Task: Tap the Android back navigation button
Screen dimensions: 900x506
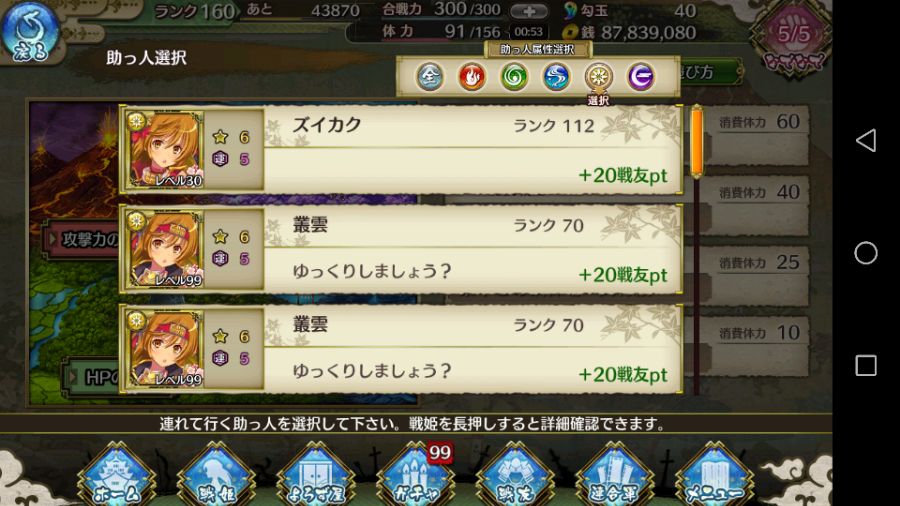Action: click(866, 140)
